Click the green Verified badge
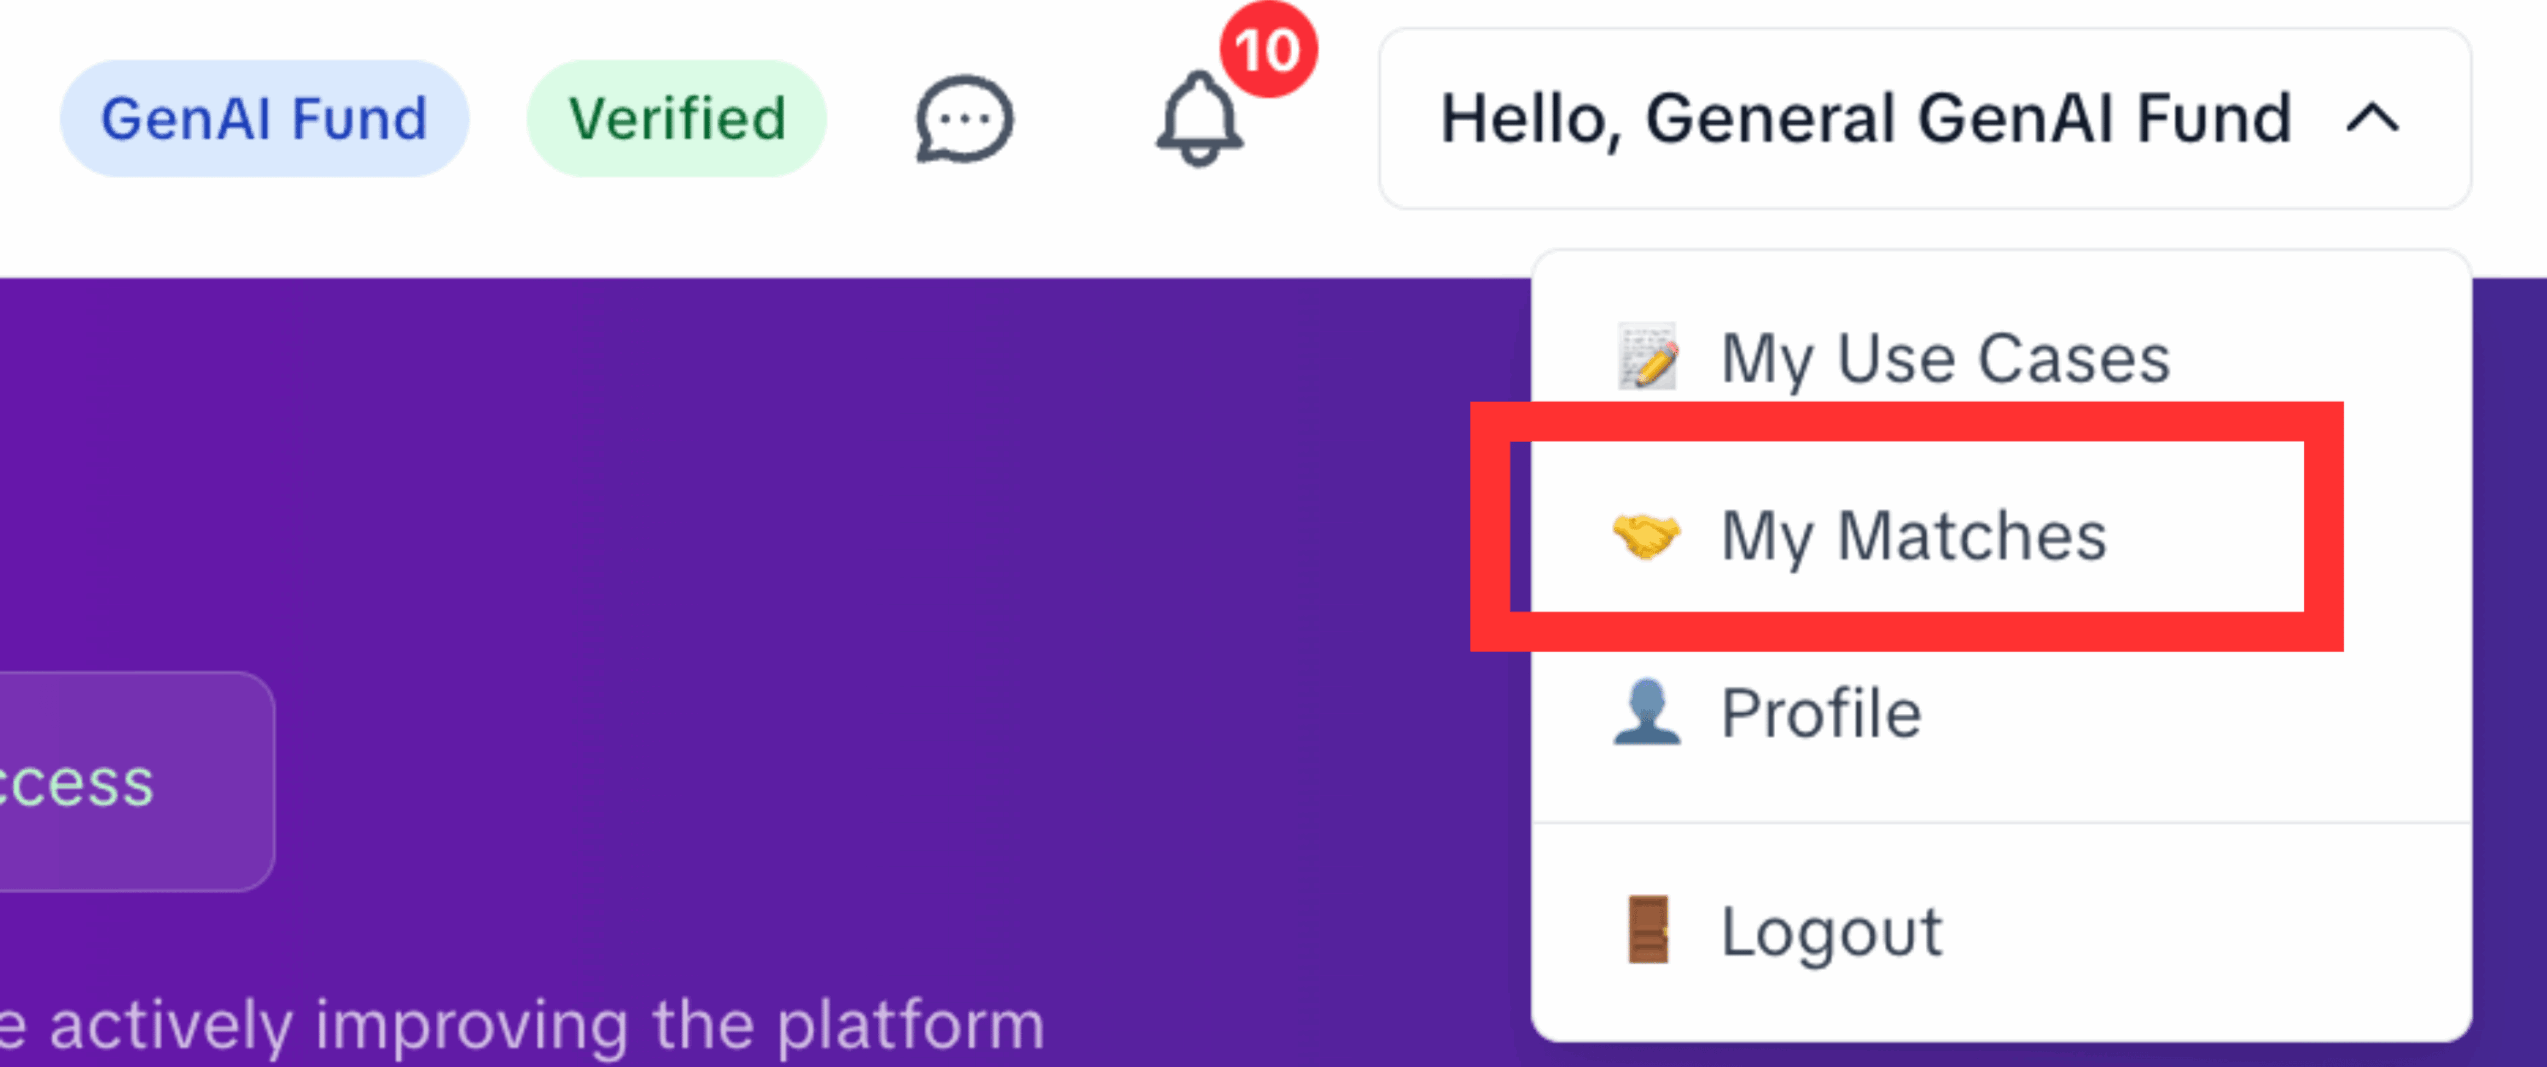Viewport: 2547px width, 1067px height. 677,119
